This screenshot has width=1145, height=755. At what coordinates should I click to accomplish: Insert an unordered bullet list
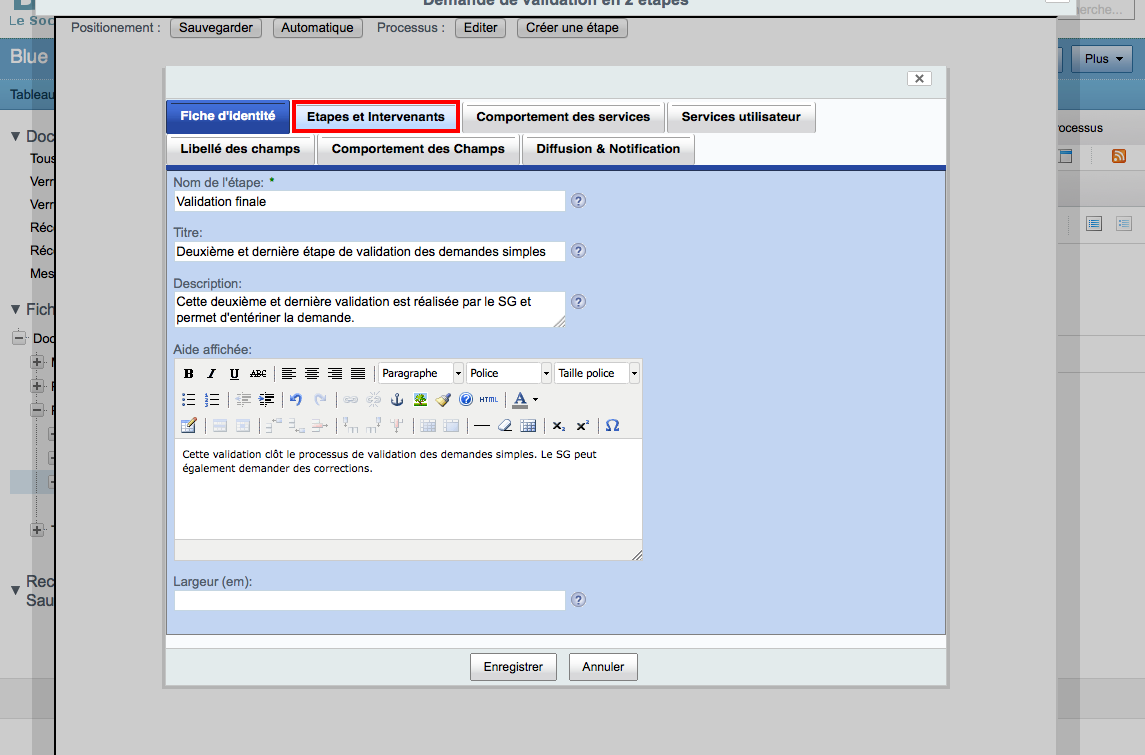click(188, 399)
